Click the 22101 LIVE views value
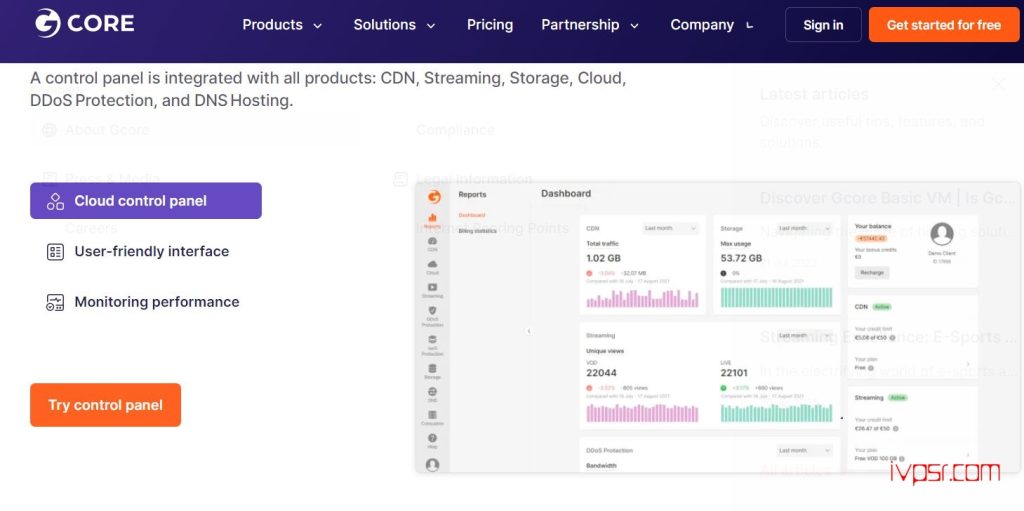 pos(734,373)
